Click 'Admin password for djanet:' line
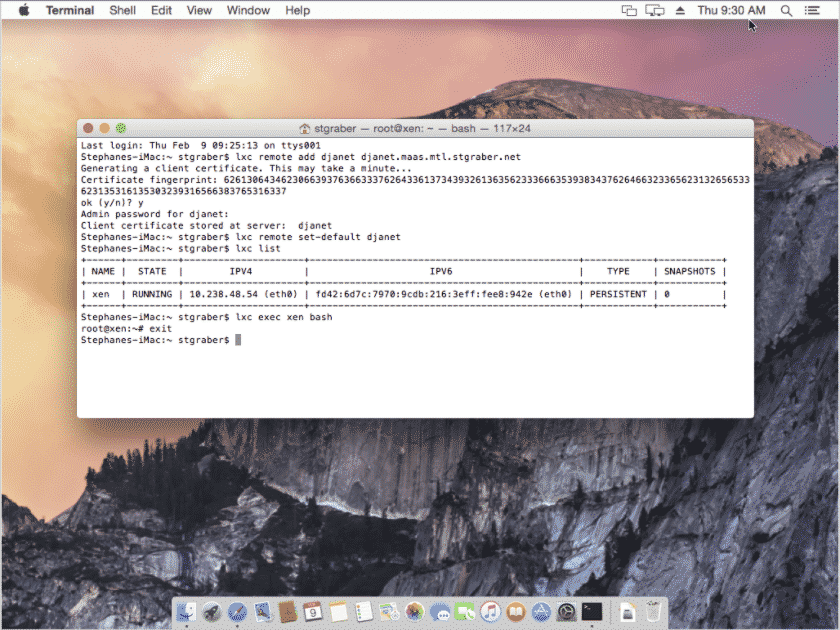Screen dimensions: 840x630 click(x=154, y=214)
